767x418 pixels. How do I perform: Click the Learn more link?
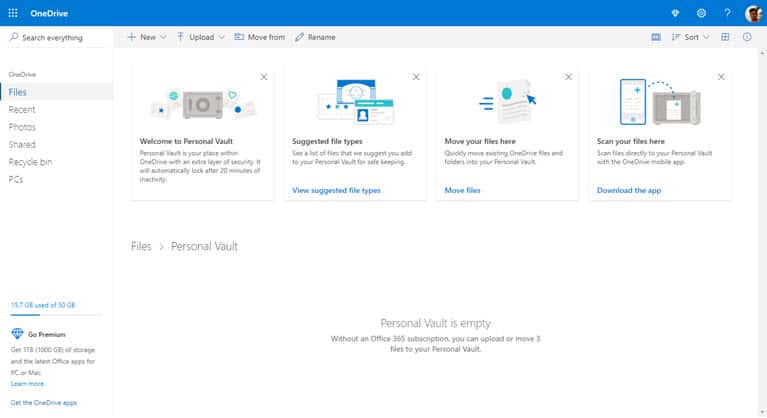(x=28, y=384)
